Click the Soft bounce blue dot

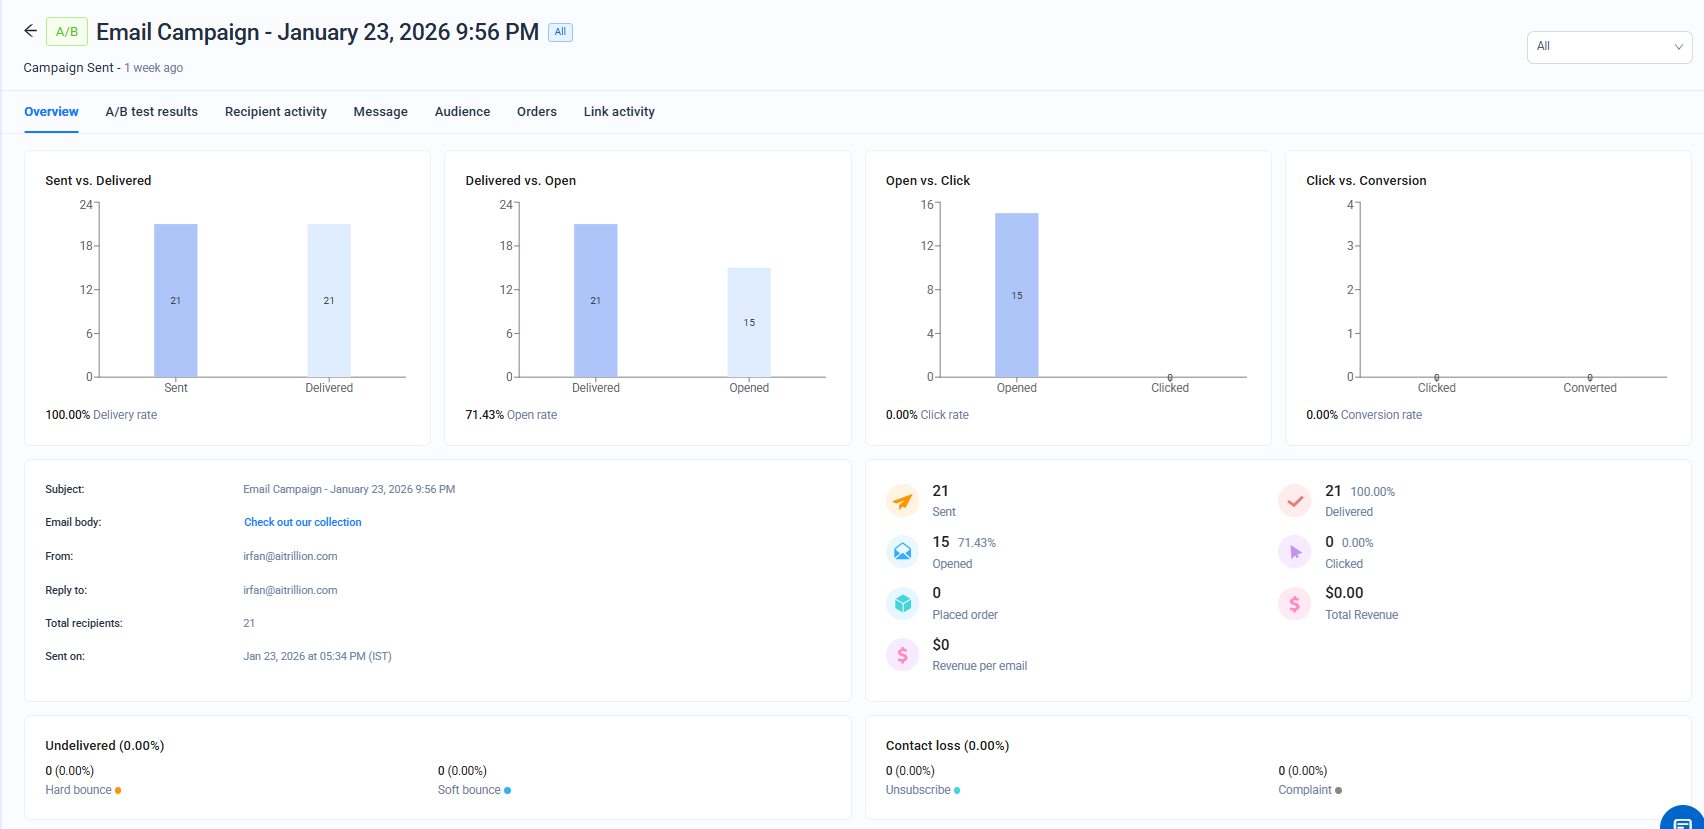(507, 790)
